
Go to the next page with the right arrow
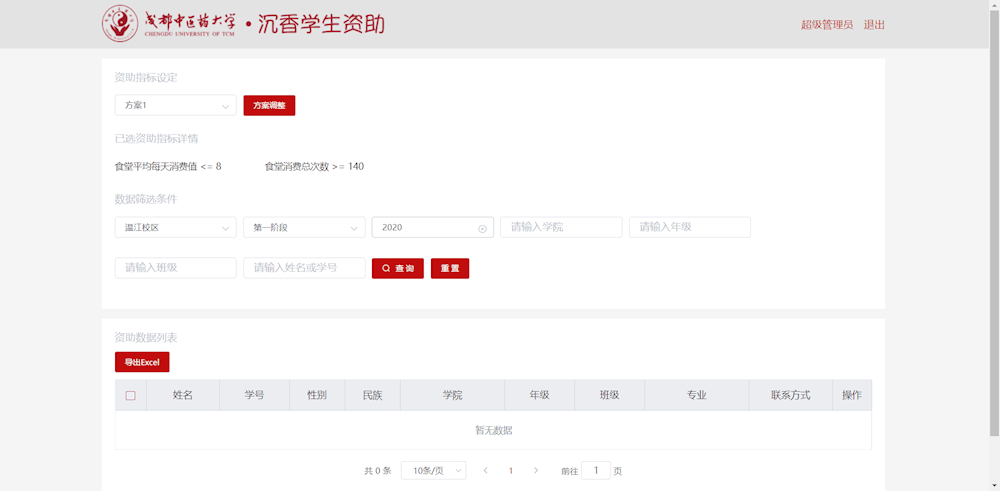pyautogui.click(x=536, y=470)
